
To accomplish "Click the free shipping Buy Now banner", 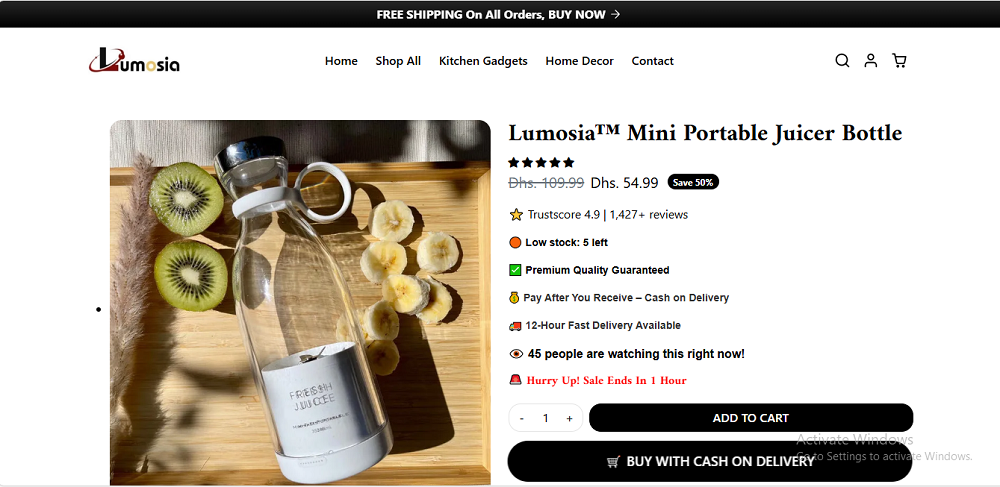I will click(499, 14).
